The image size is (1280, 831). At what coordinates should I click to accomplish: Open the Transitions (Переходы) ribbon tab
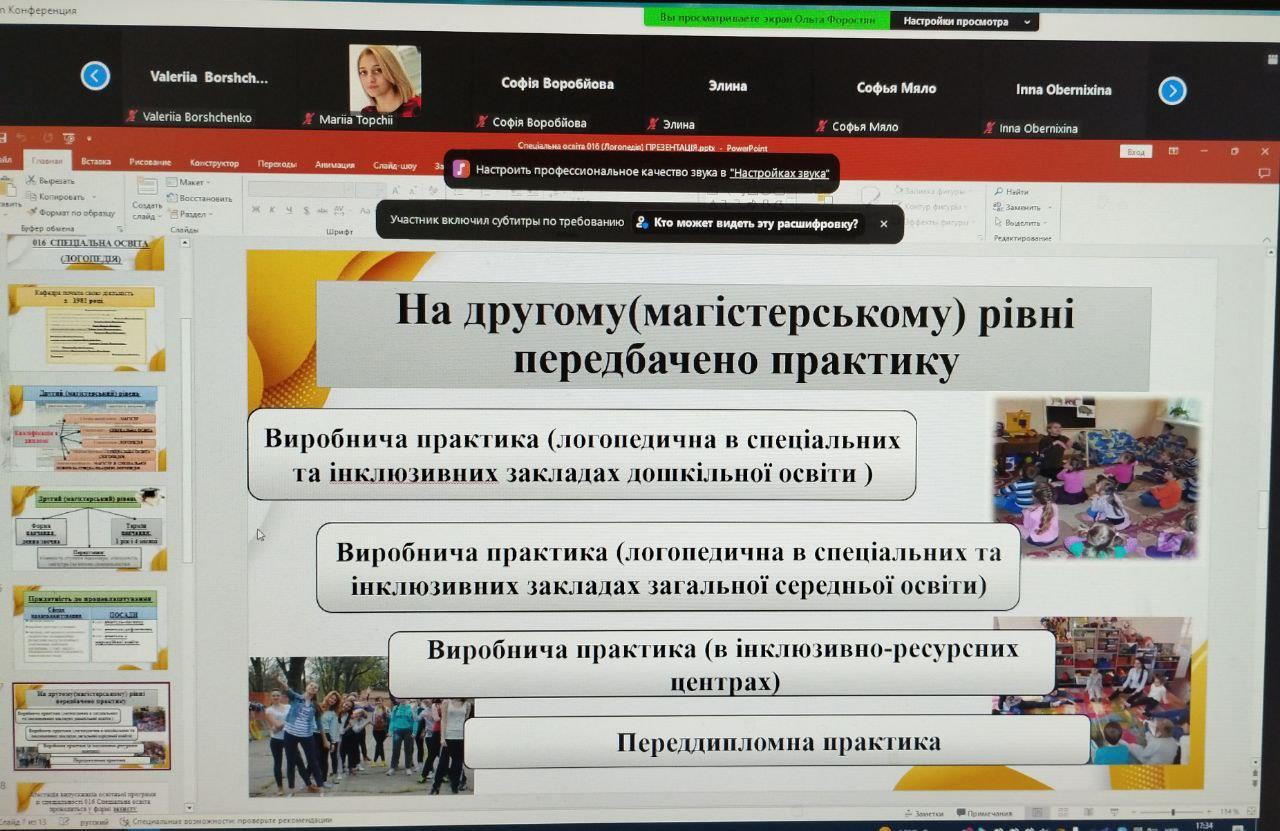277,164
